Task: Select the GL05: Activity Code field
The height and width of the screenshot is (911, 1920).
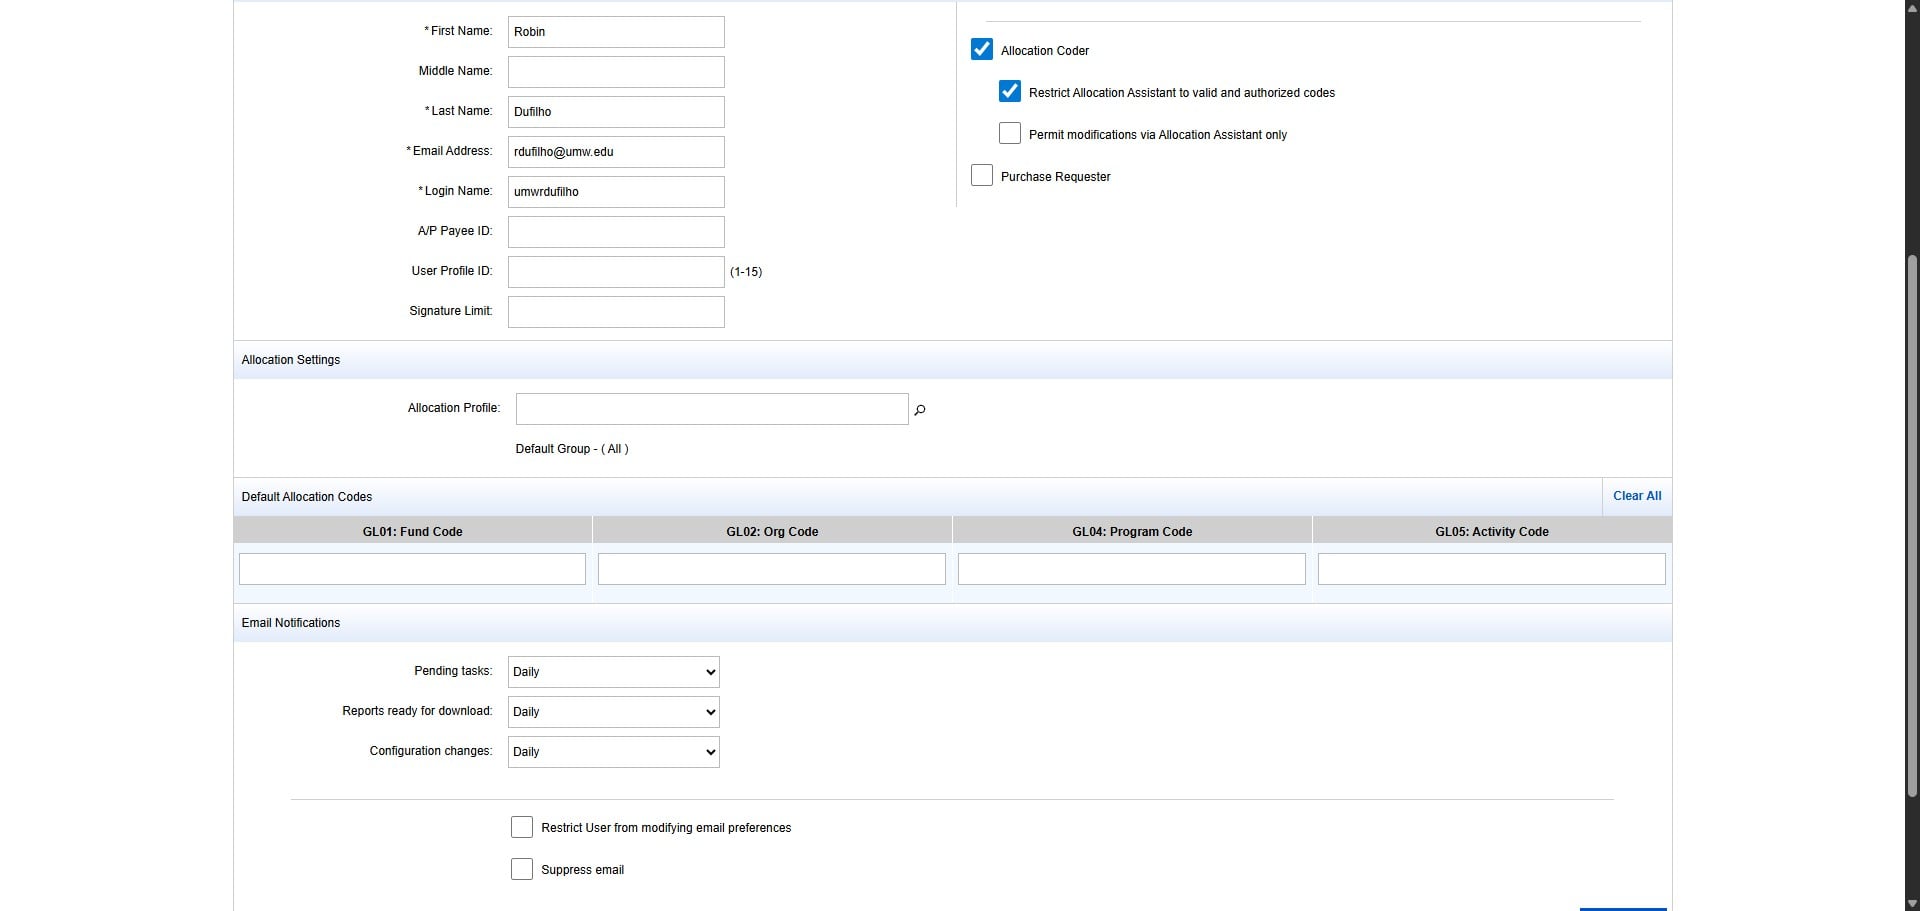Action: click(1491, 569)
